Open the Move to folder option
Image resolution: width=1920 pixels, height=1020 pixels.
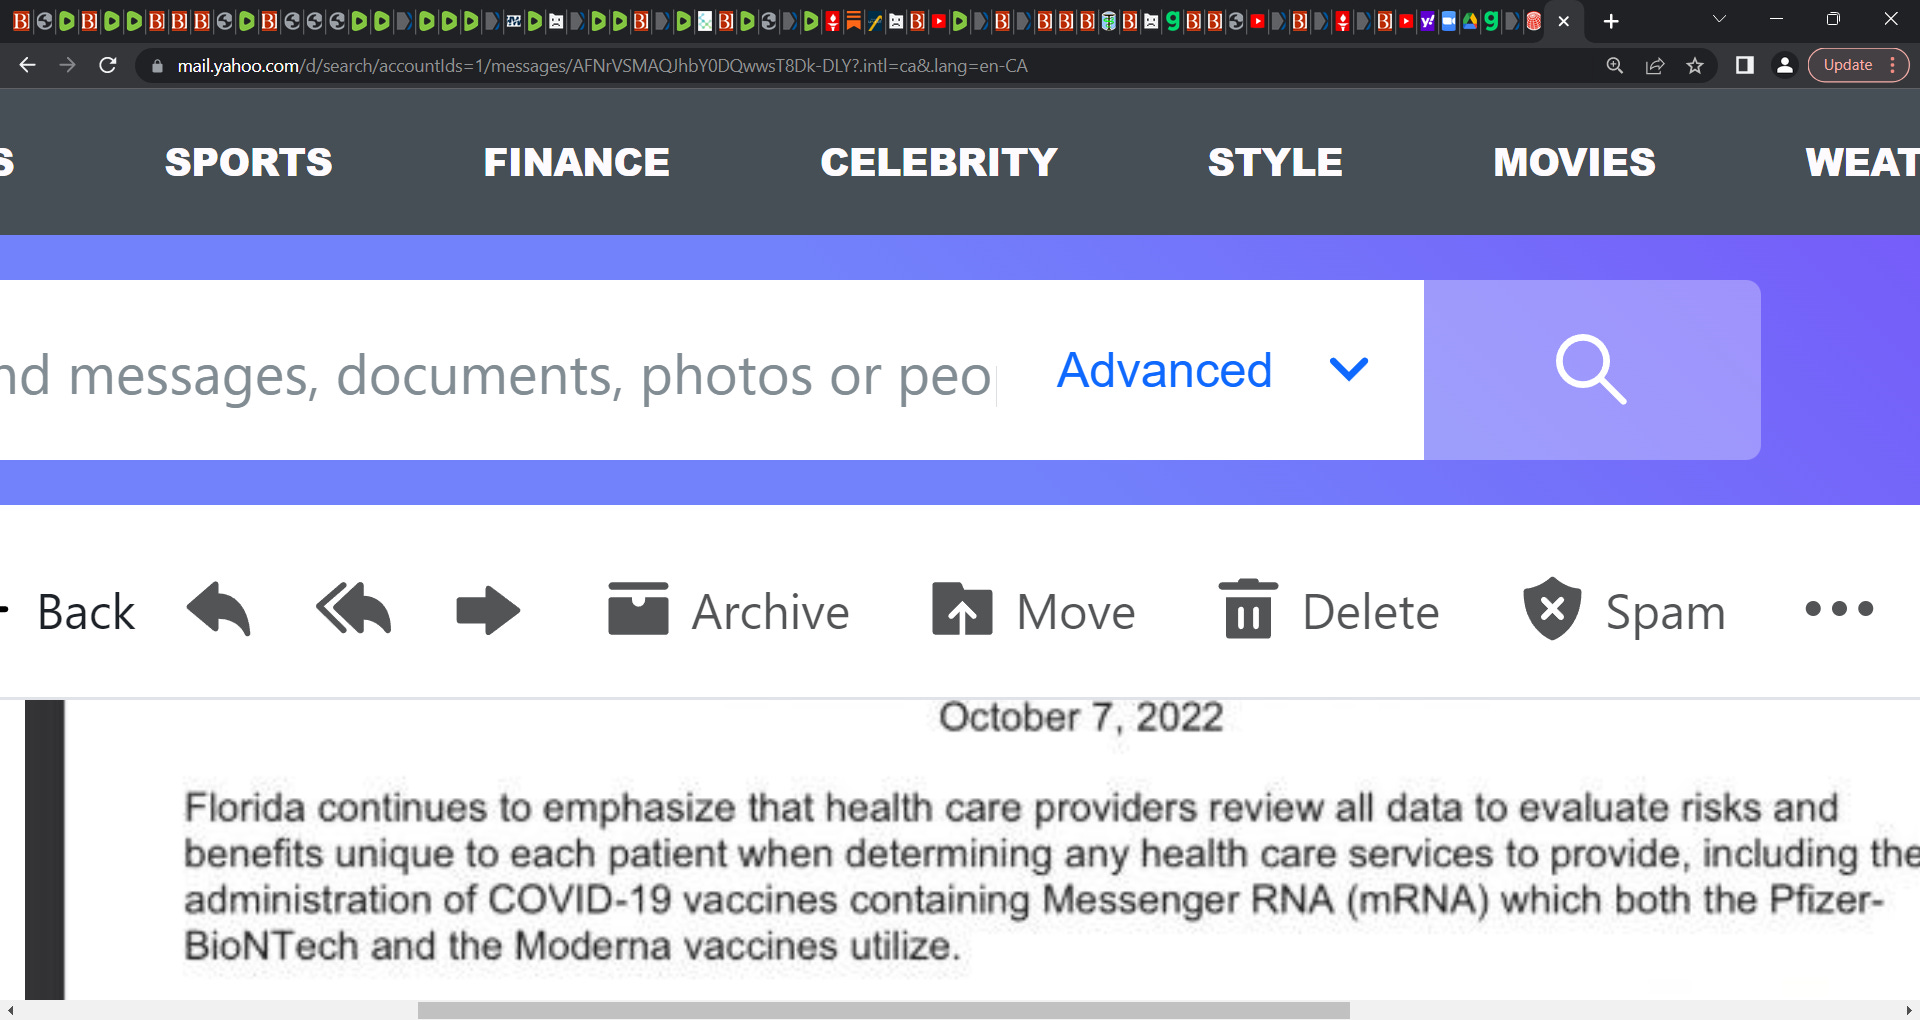1033,611
